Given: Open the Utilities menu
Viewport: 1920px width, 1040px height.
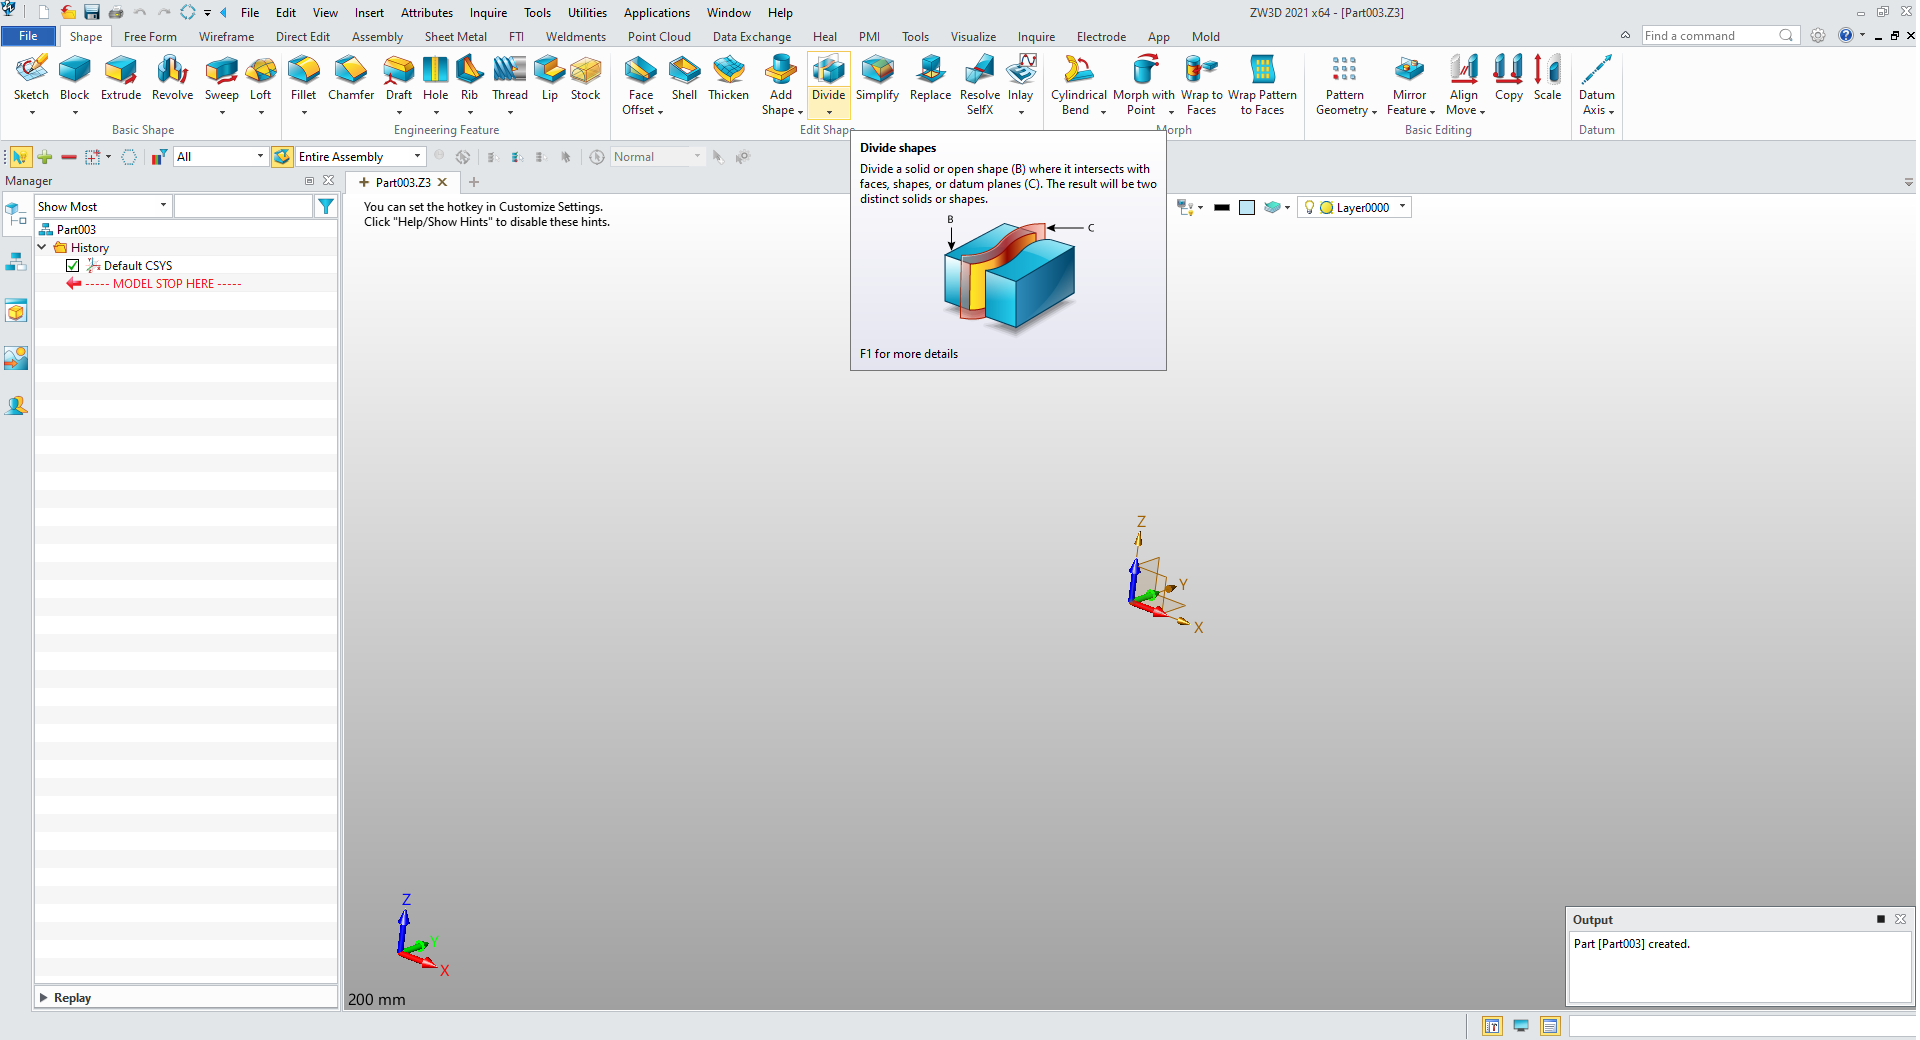Looking at the screenshot, I should tap(587, 13).
